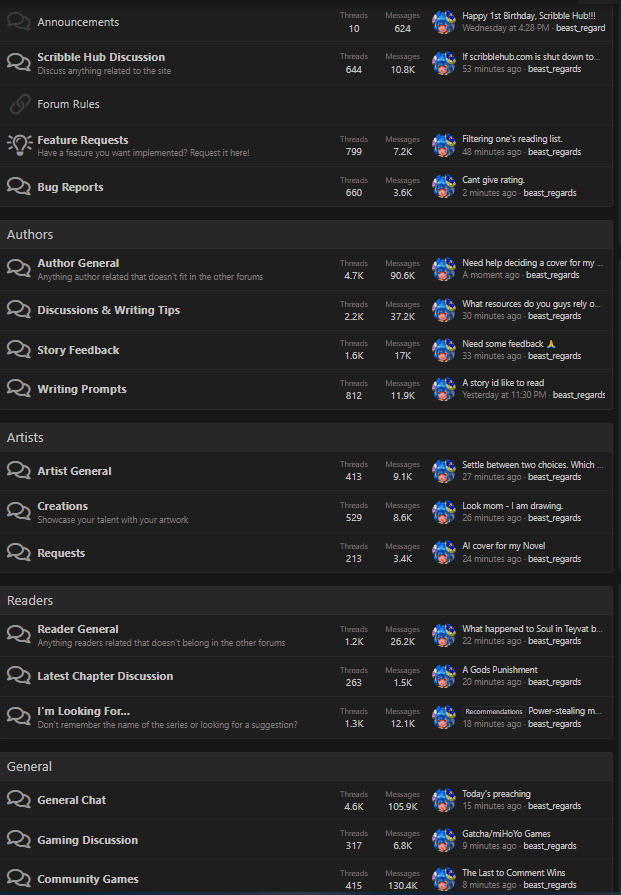621x895 pixels.
Task: Click the Forum Rules chain link icon
Action: pyautogui.click(x=19, y=104)
